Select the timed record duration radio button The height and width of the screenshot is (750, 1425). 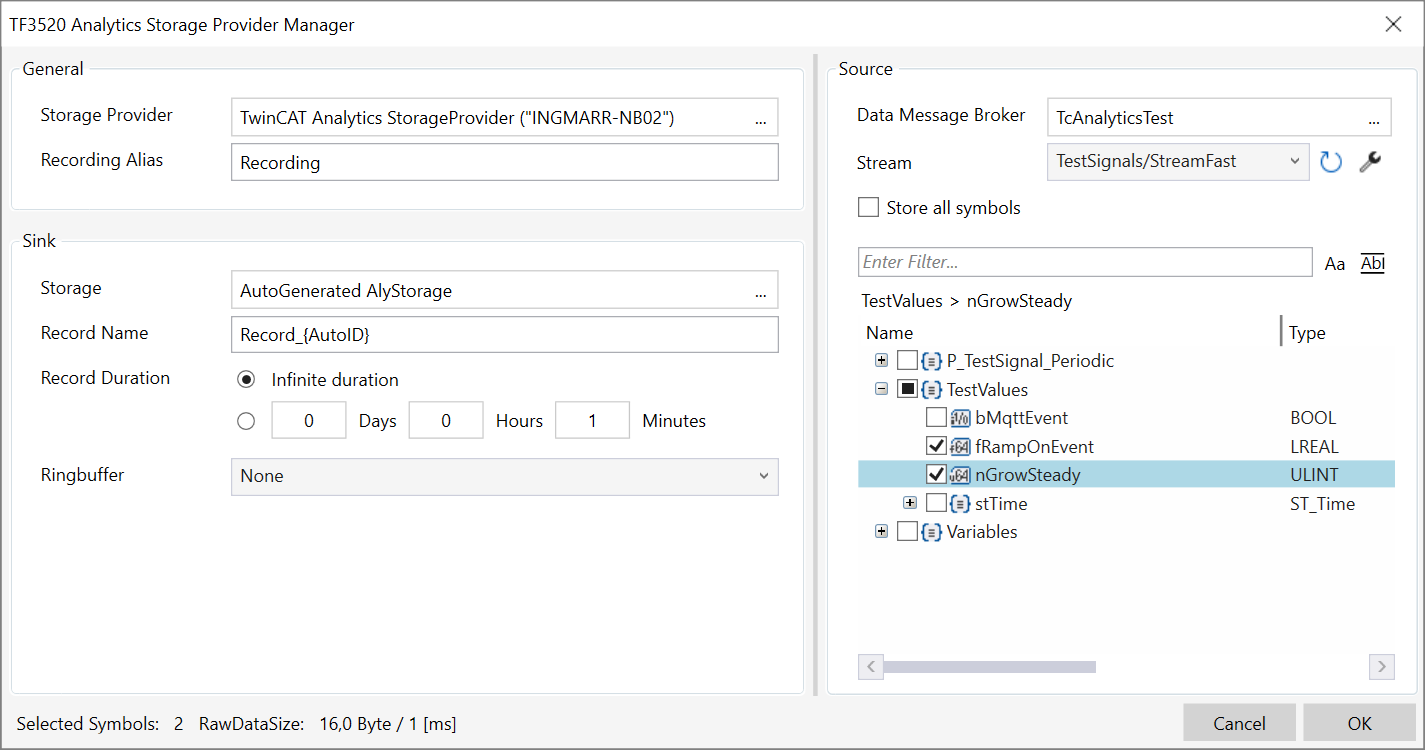246,421
